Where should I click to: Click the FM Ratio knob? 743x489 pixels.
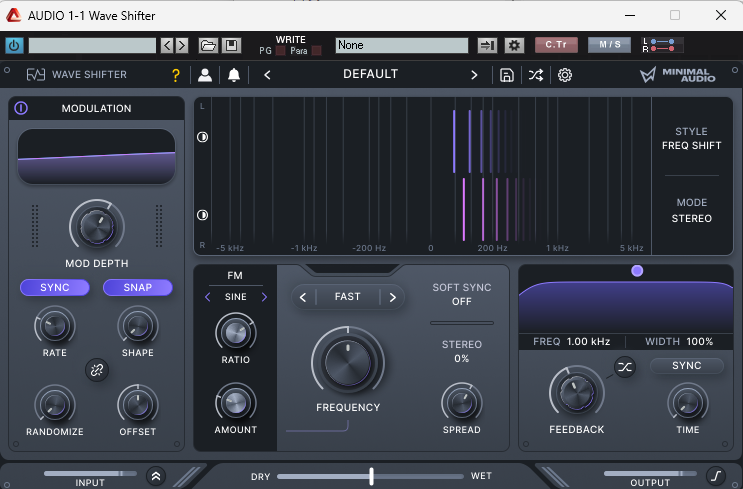point(236,333)
